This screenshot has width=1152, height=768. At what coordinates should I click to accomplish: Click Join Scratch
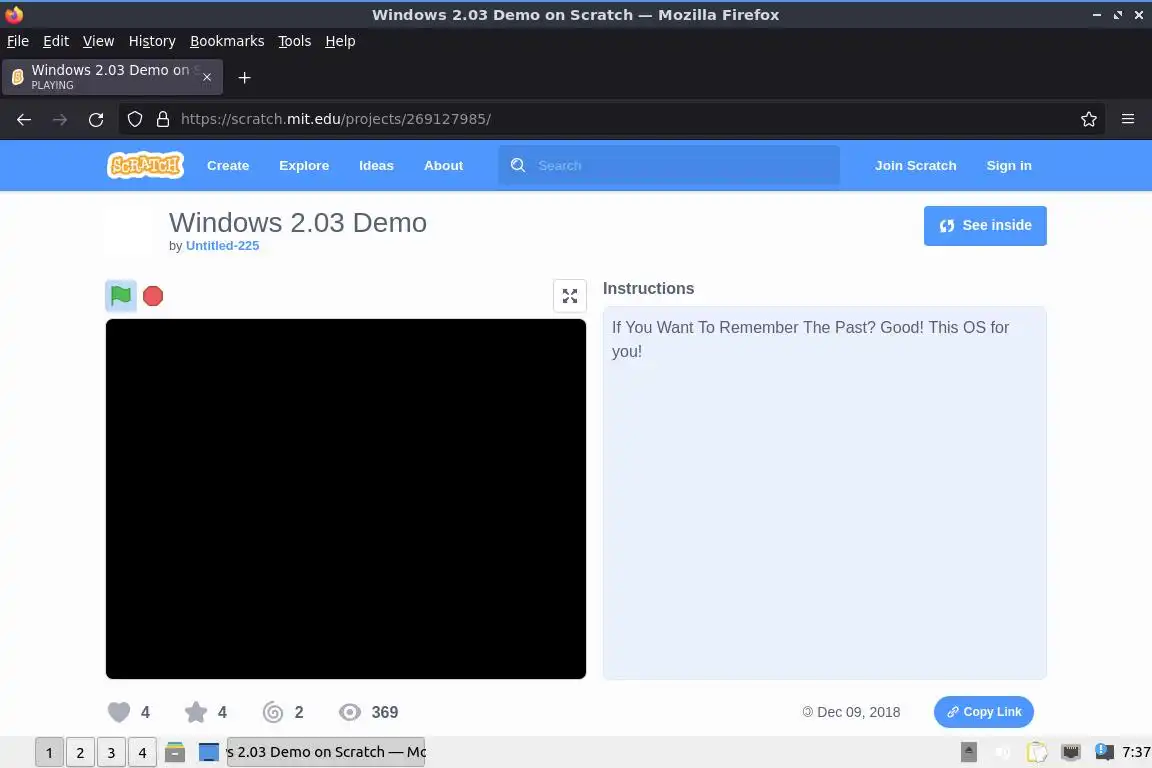pos(915,165)
